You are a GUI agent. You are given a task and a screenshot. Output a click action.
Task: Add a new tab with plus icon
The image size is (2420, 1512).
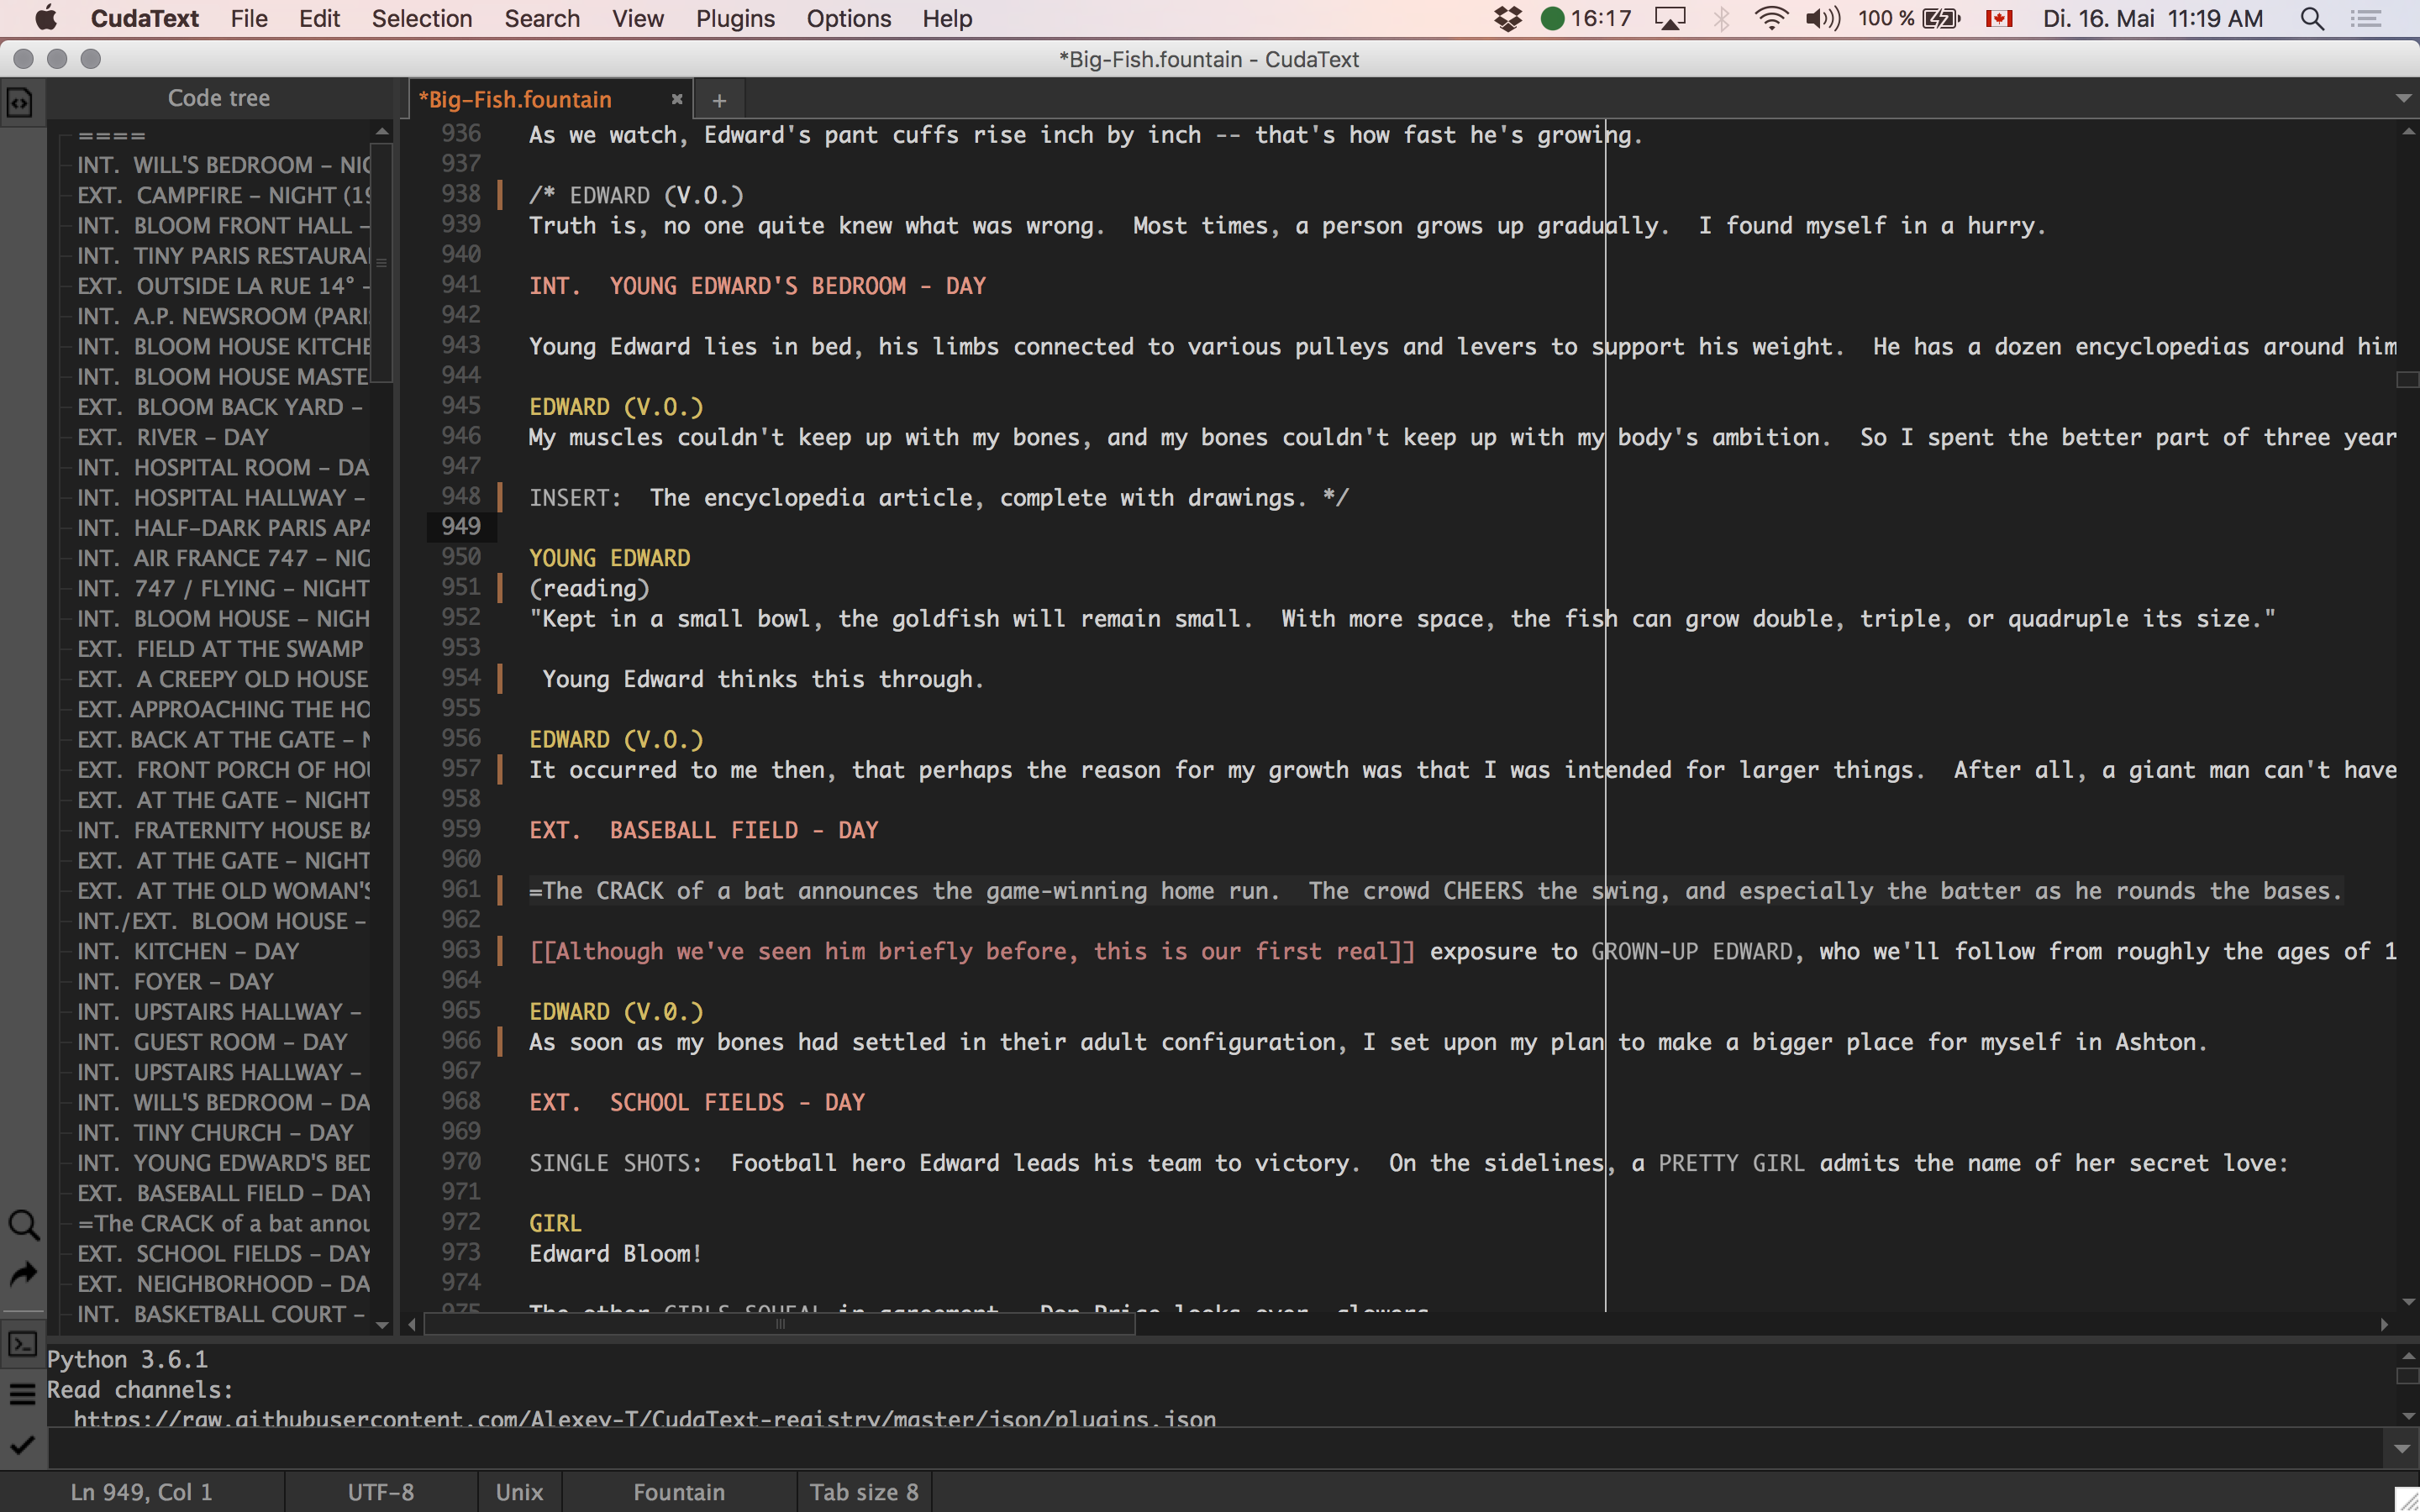(719, 100)
